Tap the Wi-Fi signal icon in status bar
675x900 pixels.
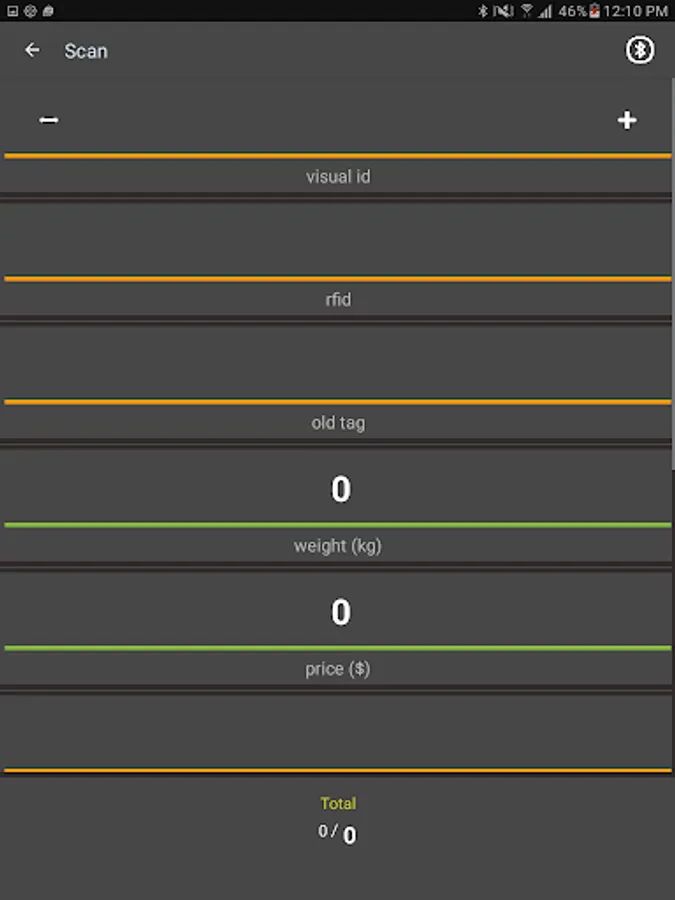pyautogui.click(x=526, y=11)
